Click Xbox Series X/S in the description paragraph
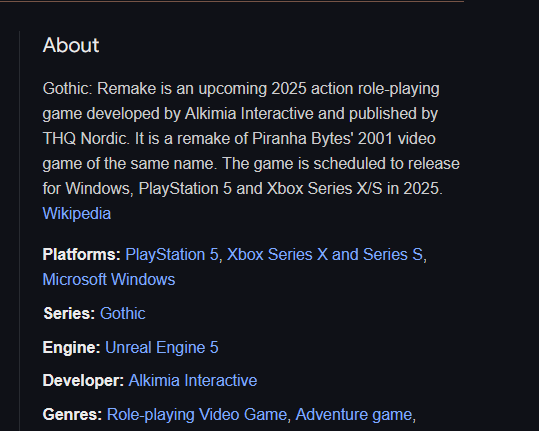 point(324,189)
